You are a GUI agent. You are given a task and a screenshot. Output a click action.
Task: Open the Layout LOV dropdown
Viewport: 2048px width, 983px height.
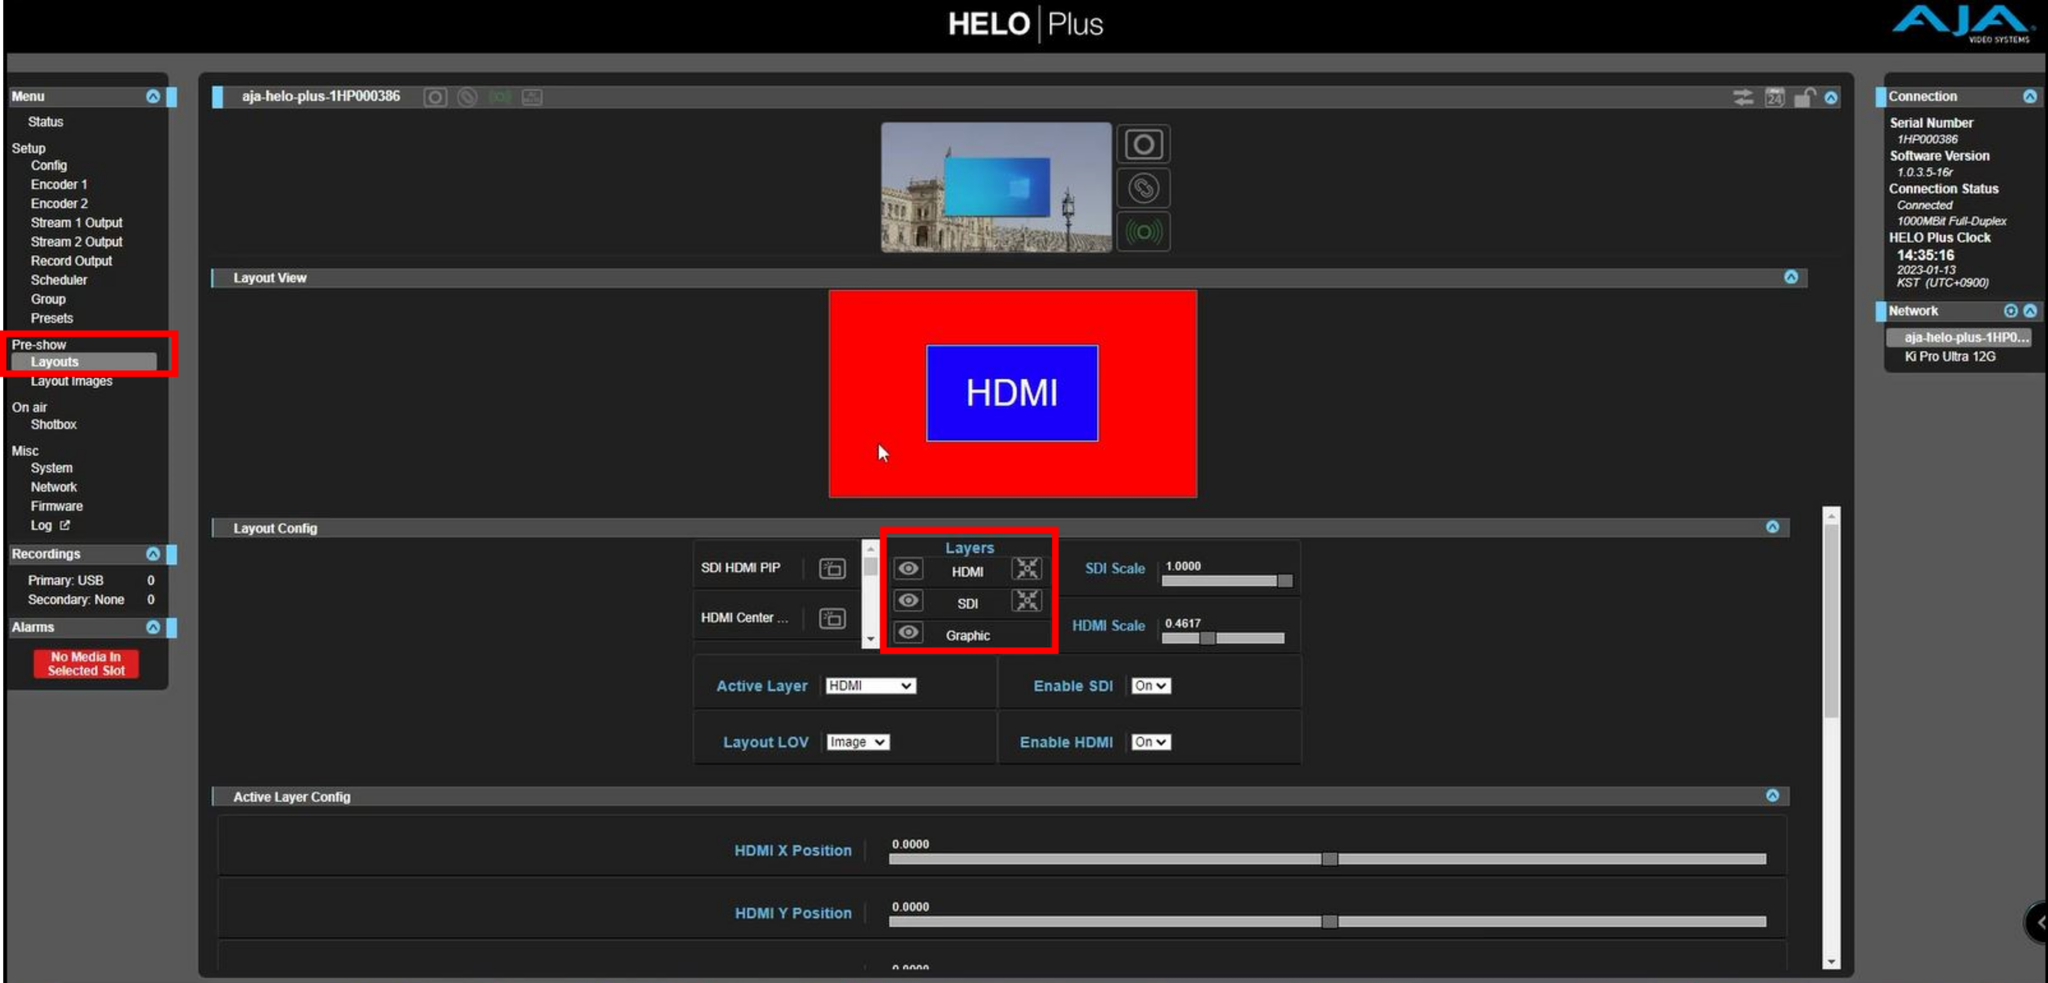[x=856, y=741]
